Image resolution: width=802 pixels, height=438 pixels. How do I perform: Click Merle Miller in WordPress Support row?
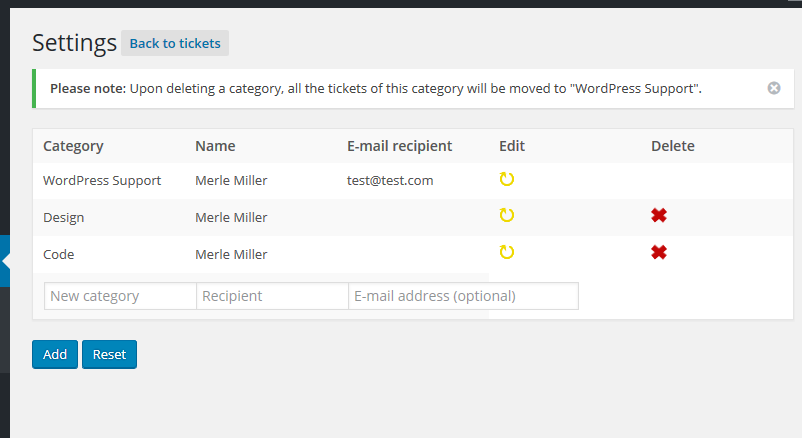click(231, 181)
